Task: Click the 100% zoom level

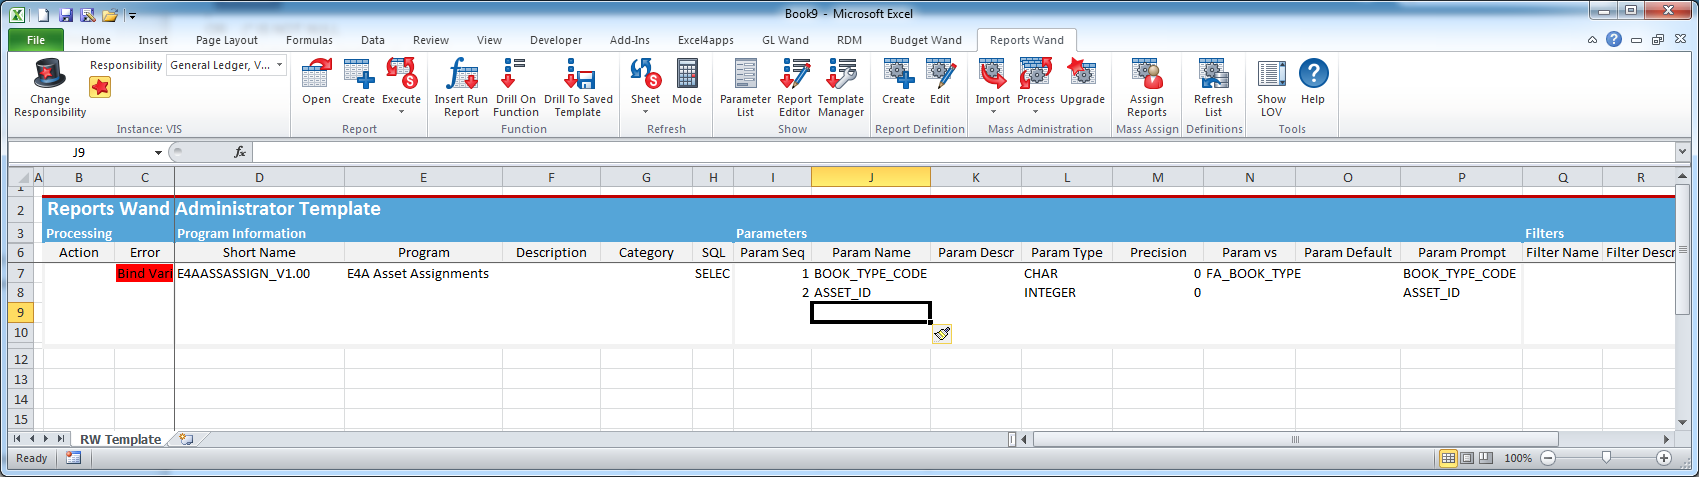Action: (1518, 458)
